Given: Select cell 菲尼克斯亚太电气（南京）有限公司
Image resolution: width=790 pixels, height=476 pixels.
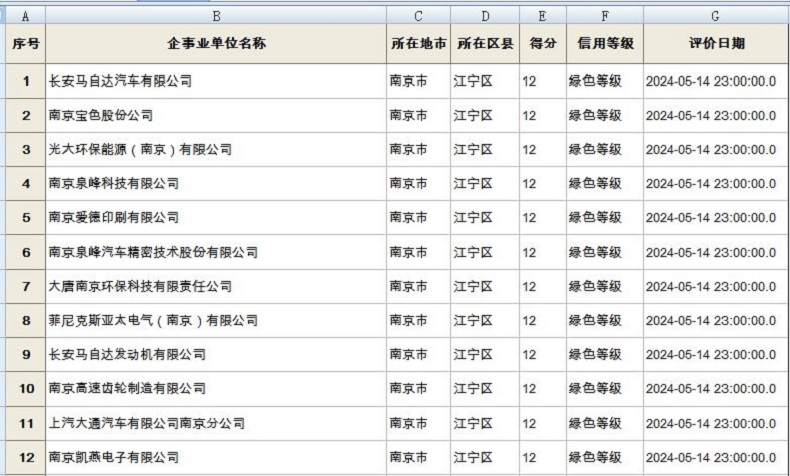Looking at the screenshot, I should [216, 320].
